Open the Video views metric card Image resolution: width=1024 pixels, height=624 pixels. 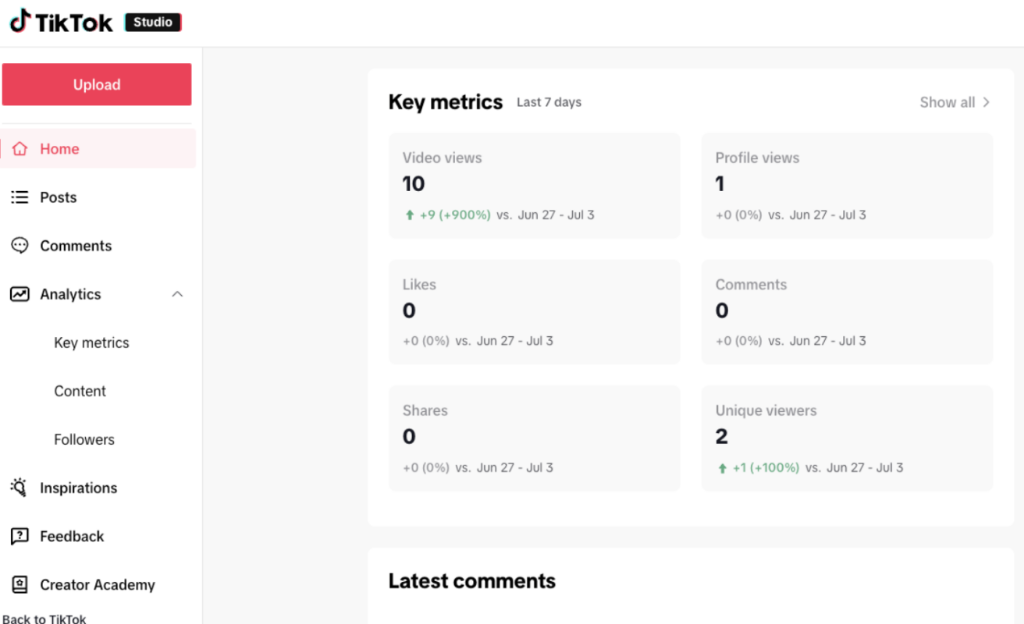pyautogui.click(x=534, y=185)
